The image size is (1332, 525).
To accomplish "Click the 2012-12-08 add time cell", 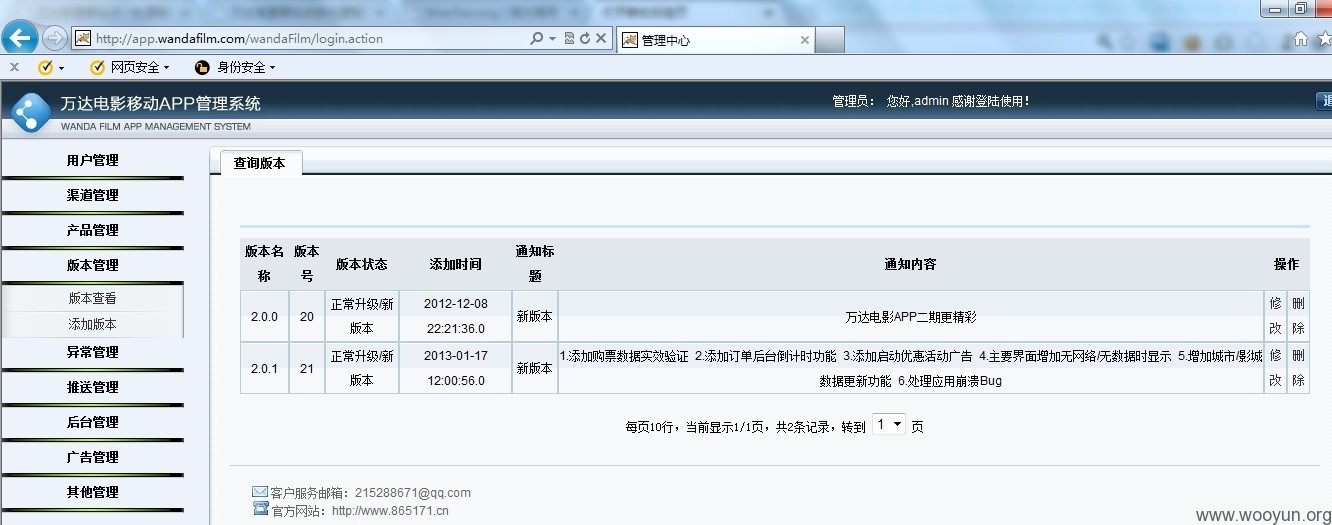I will (x=455, y=316).
